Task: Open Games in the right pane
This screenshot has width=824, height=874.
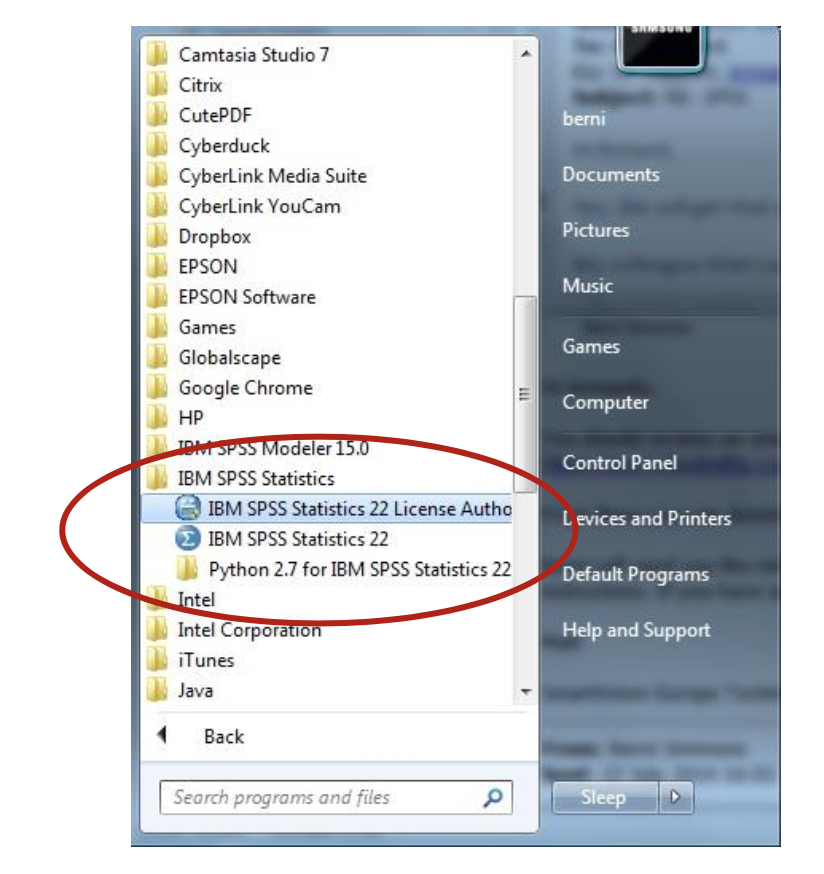Action: click(591, 346)
